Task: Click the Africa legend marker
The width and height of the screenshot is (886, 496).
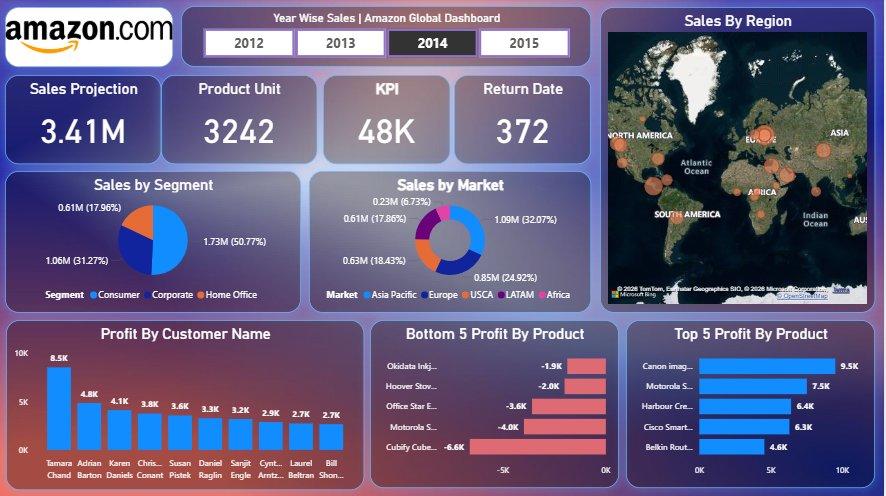Action: 542,295
